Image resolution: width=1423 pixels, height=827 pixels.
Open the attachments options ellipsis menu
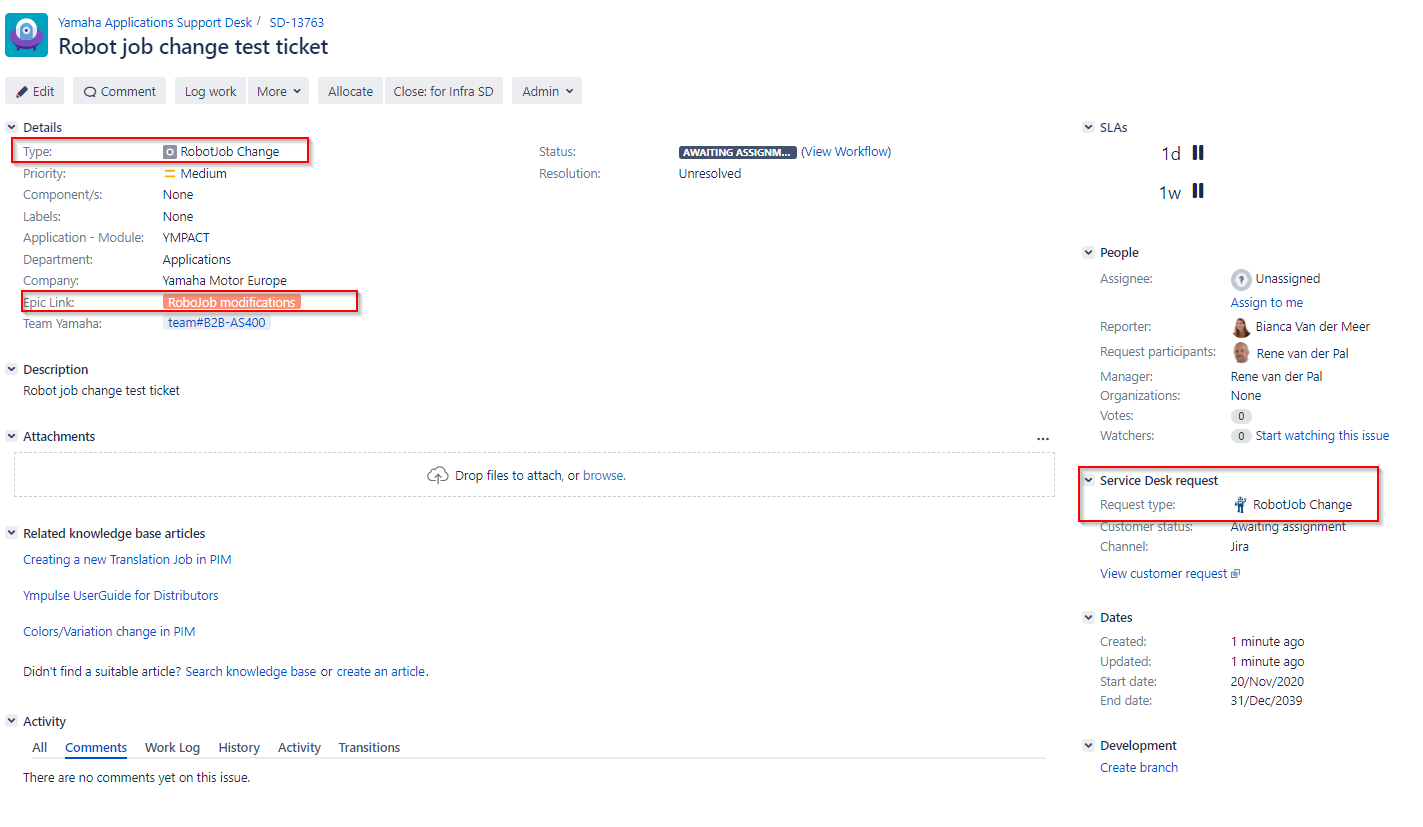coord(1043,438)
